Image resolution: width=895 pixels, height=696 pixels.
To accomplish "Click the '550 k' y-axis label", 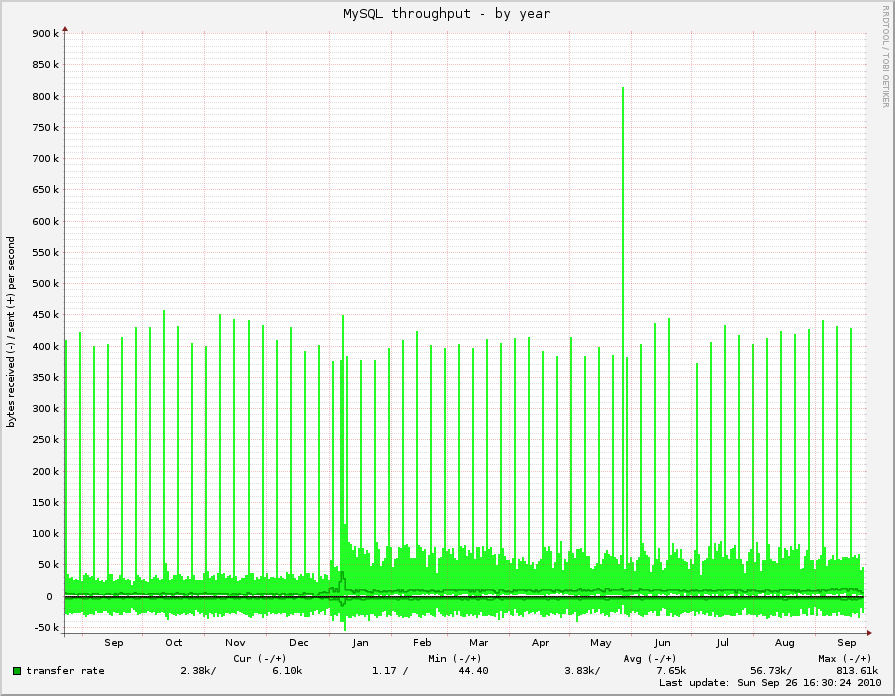I will (46, 252).
